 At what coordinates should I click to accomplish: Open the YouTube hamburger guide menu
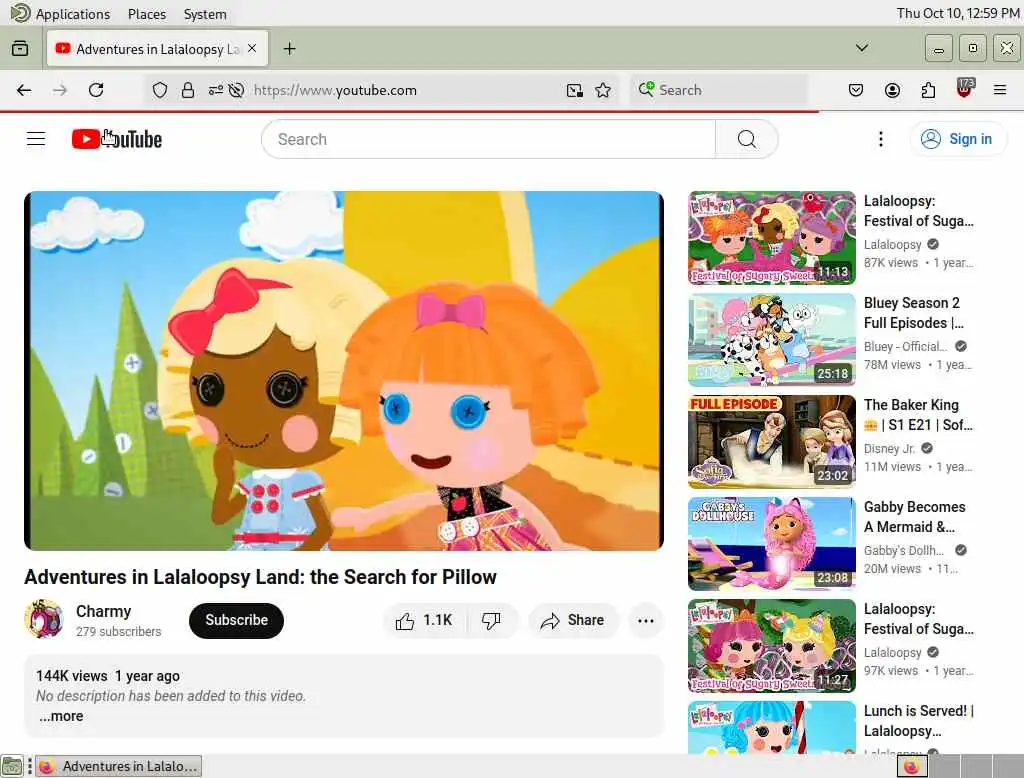36,139
